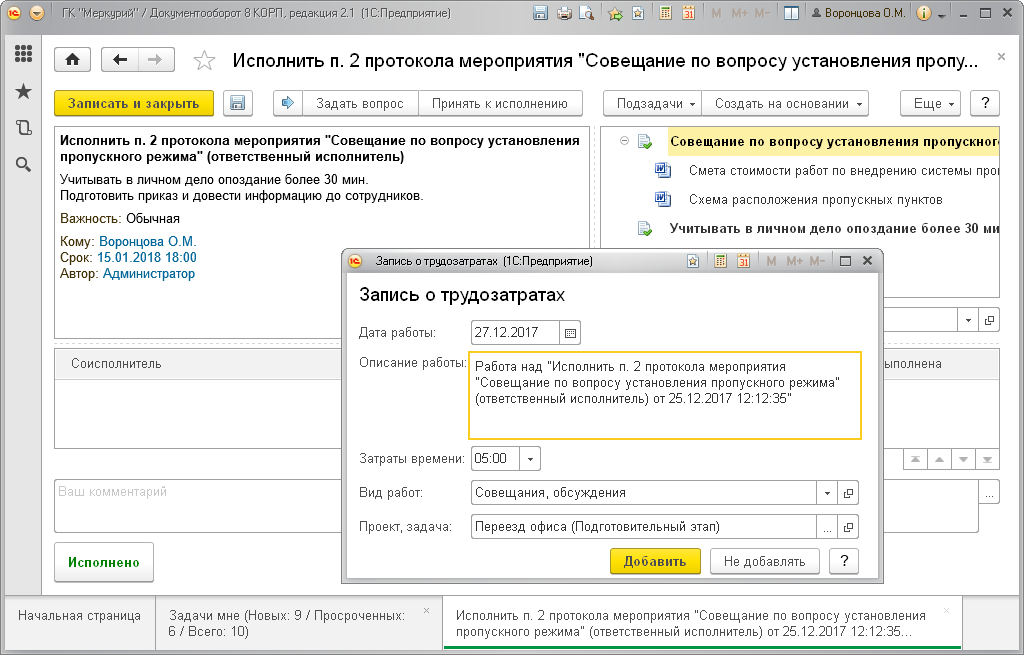
Task: Click M+ memory button in main title bar
Action: click(x=739, y=13)
